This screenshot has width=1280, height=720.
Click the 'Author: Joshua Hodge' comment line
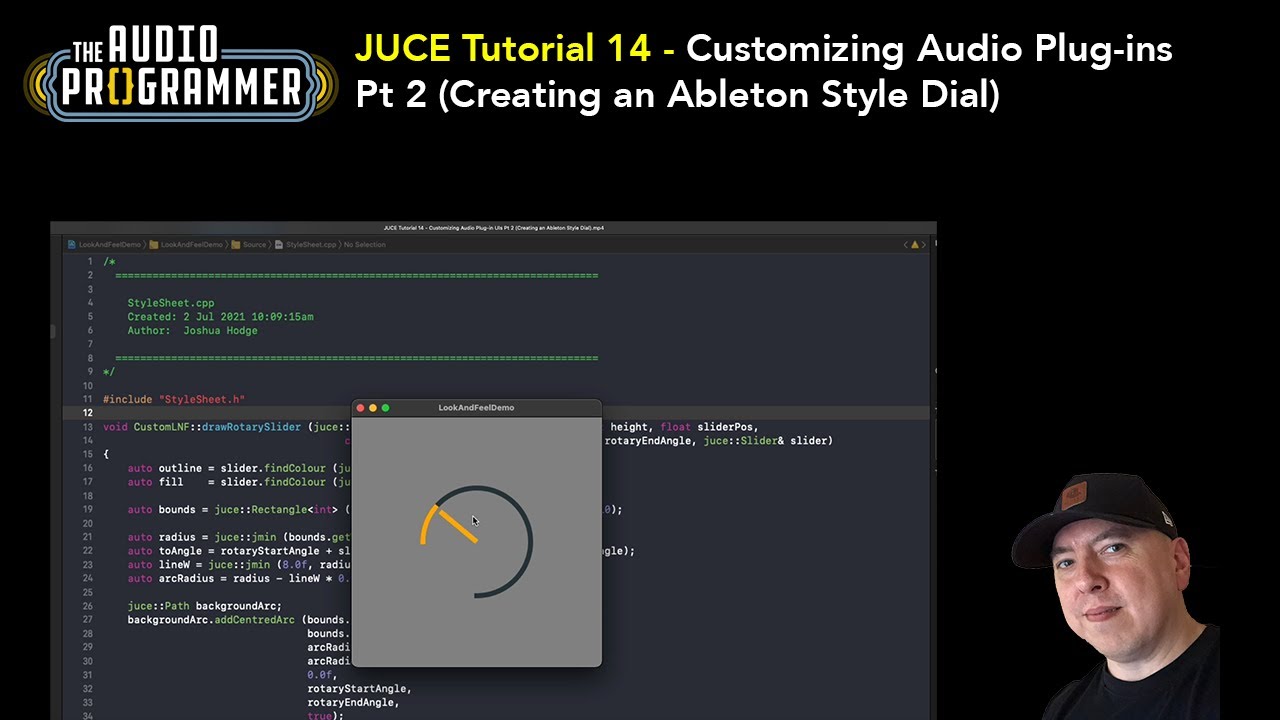192,331
